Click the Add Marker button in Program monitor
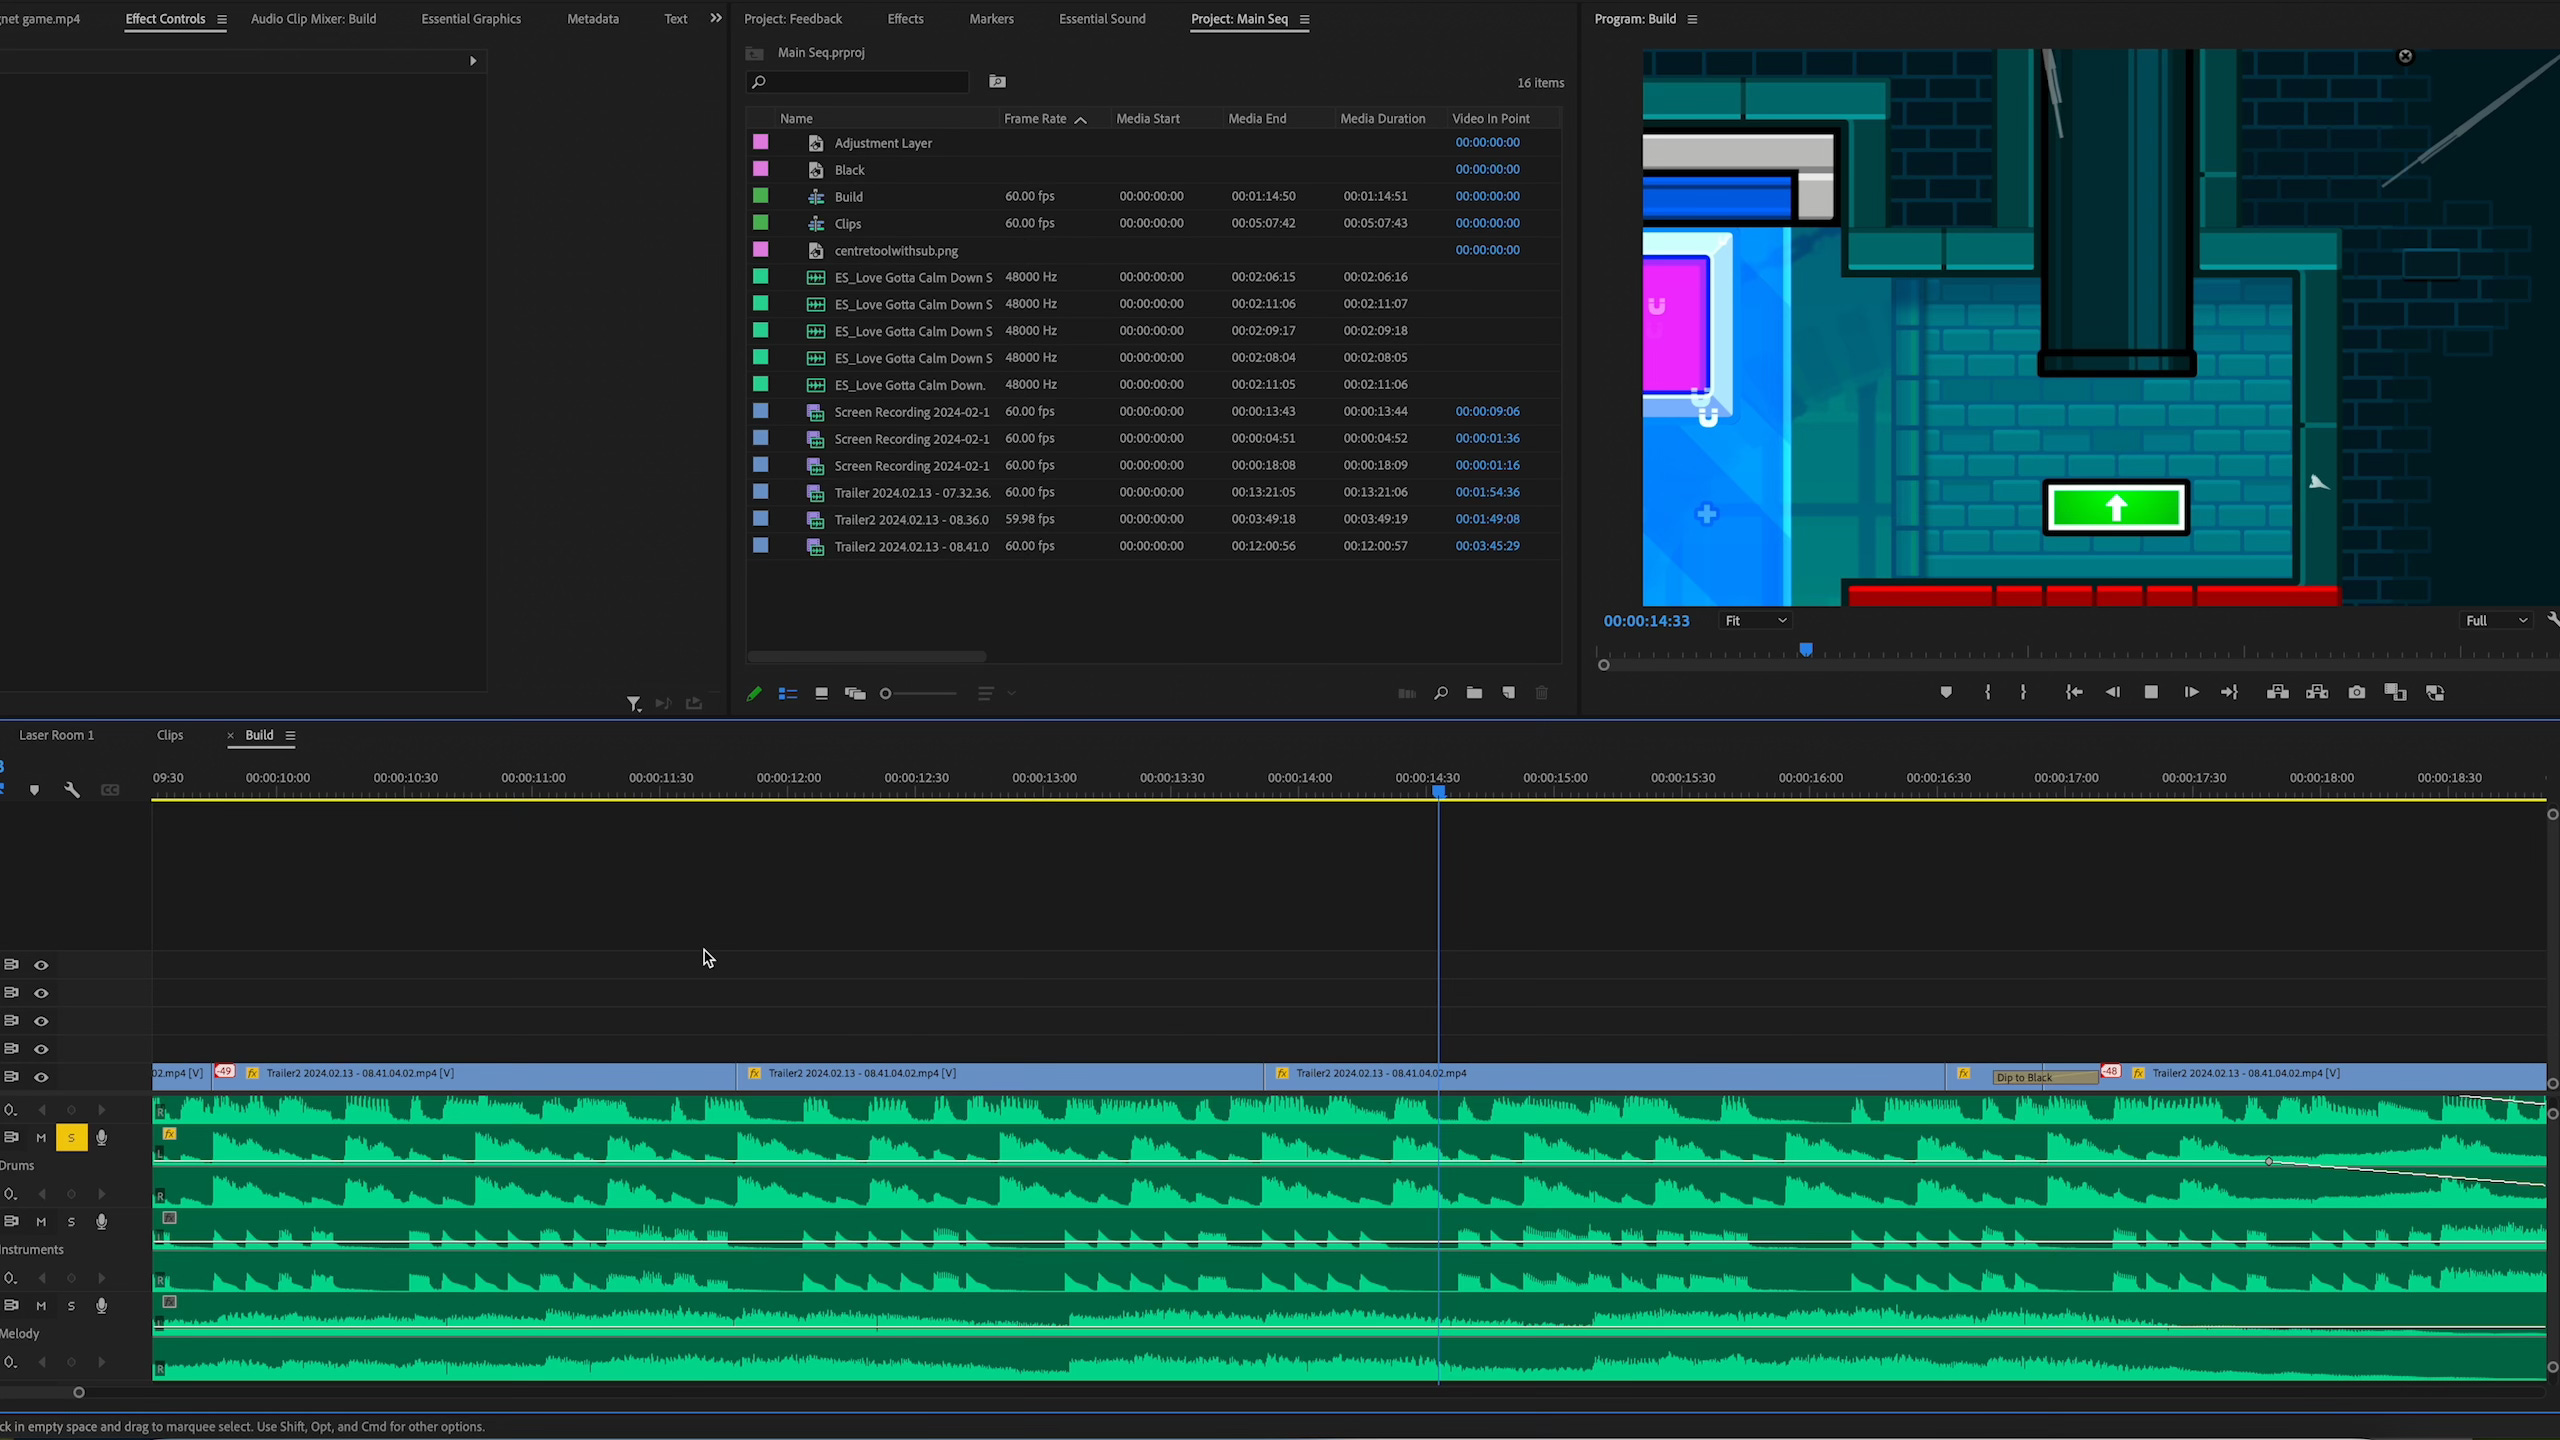 pos(1946,692)
